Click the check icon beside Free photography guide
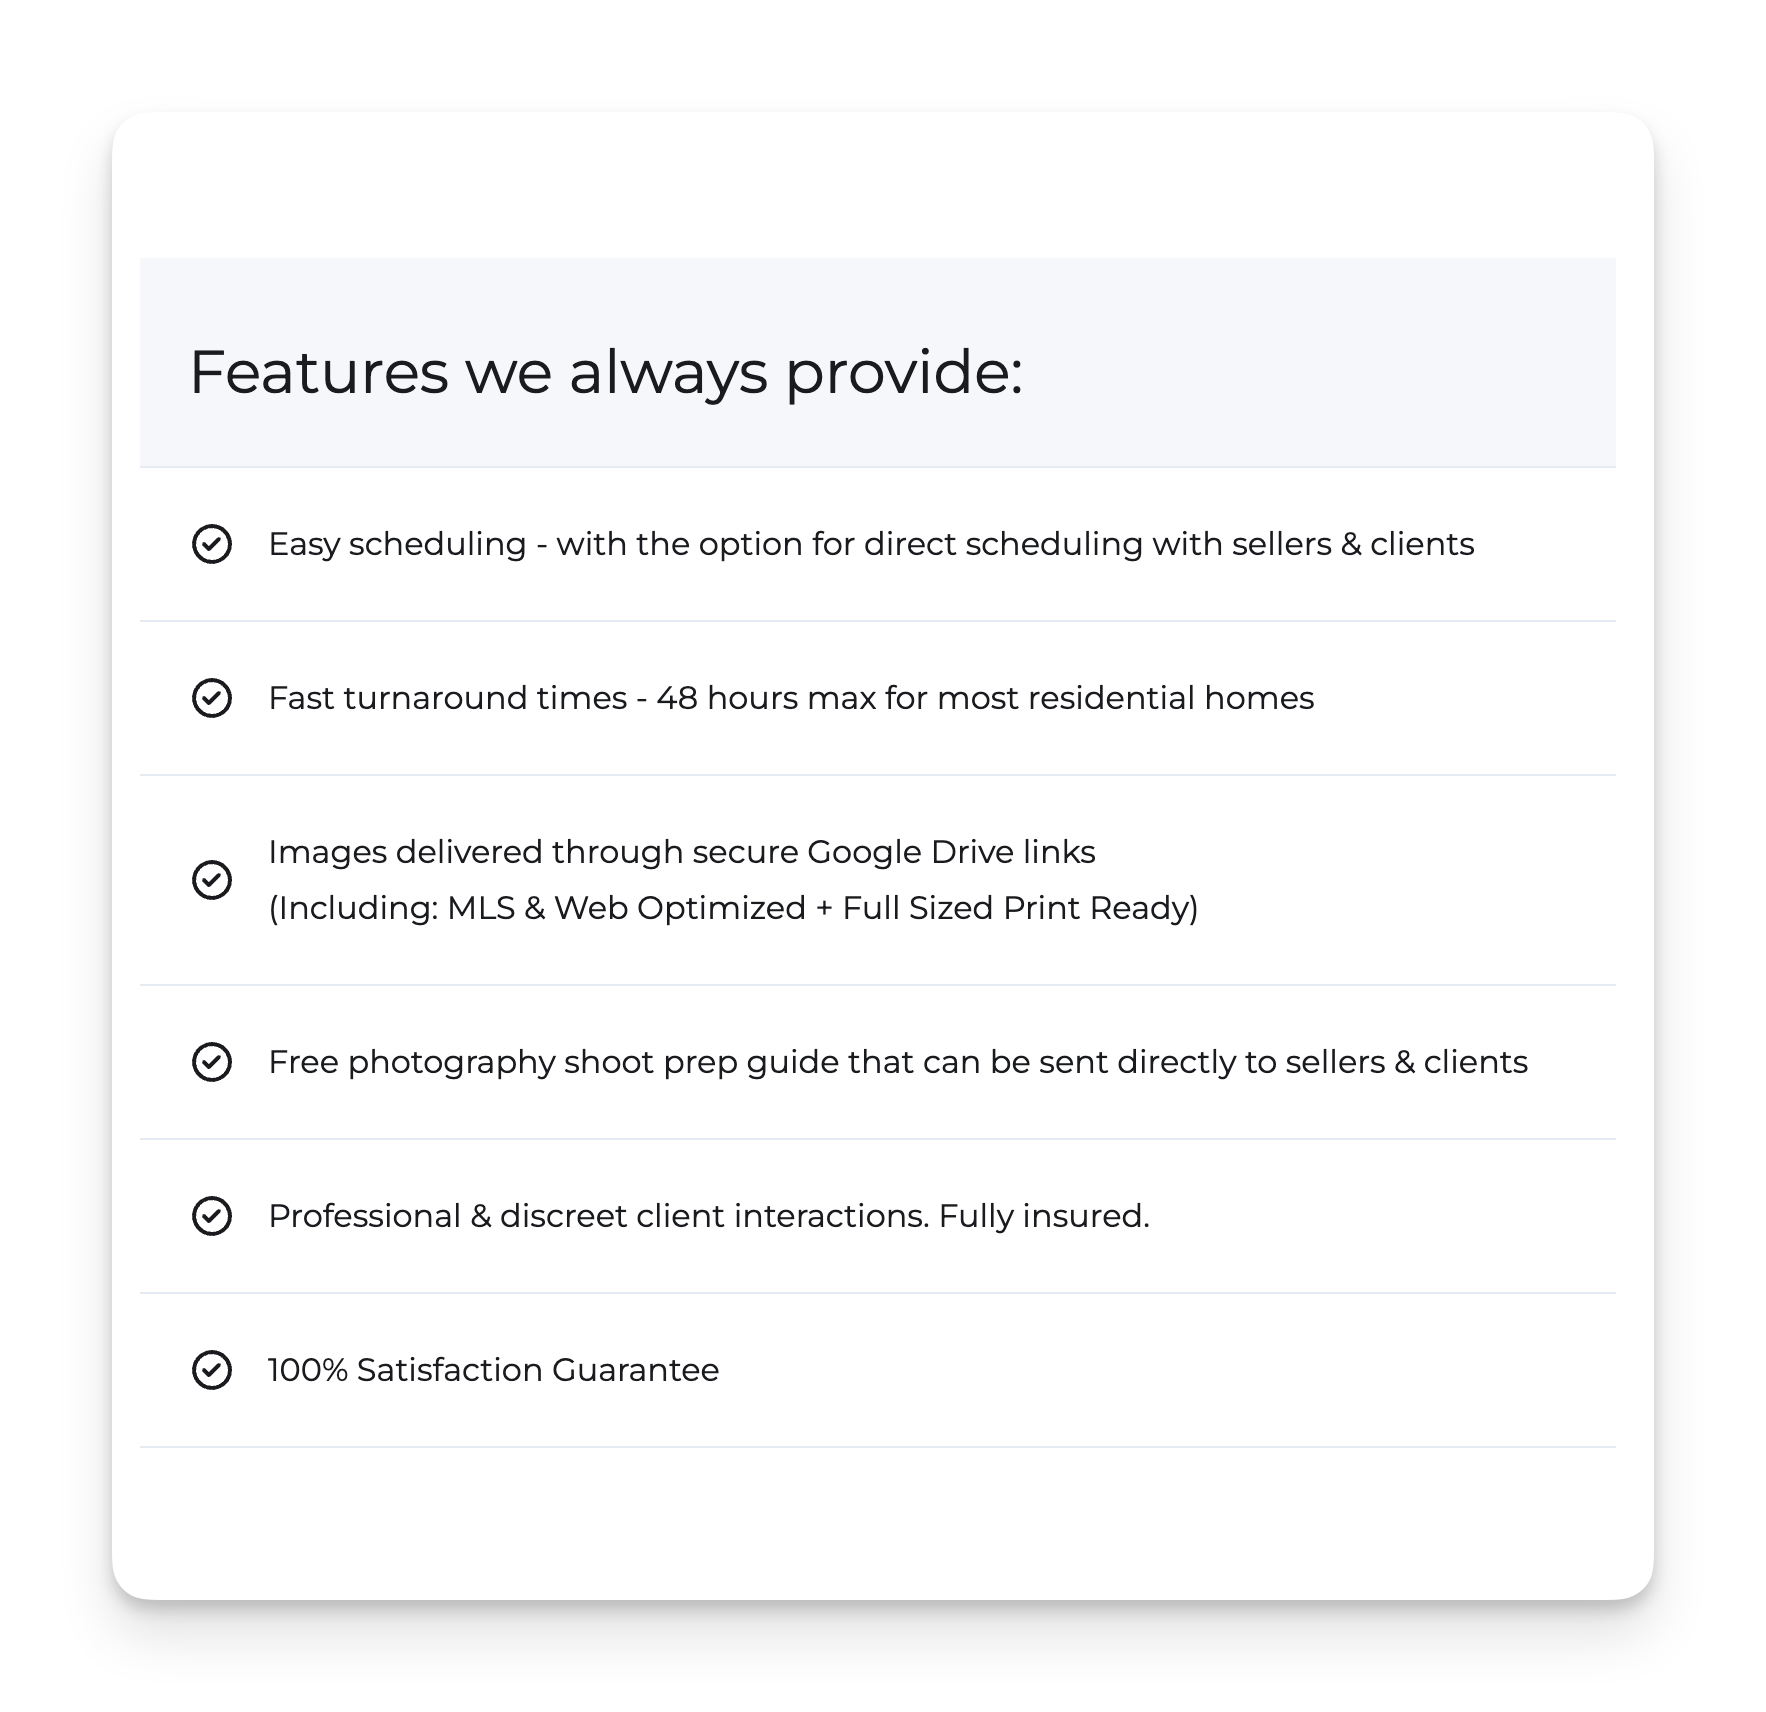Image resolution: width=1766 pixels, height=1712 pixels. point(211,1062)
